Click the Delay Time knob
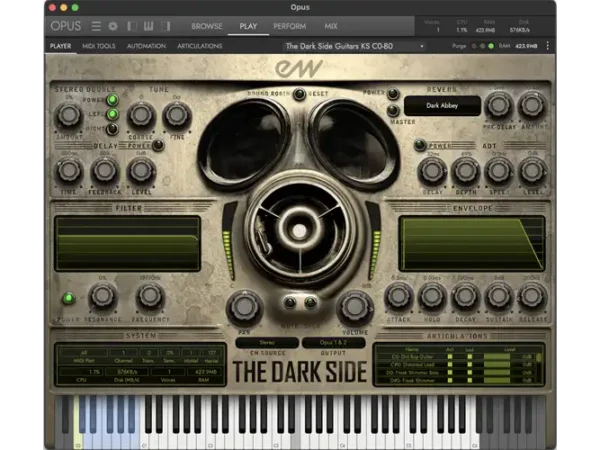The height and width of the screenshot is (450, 600). click(x=69, y=171)
